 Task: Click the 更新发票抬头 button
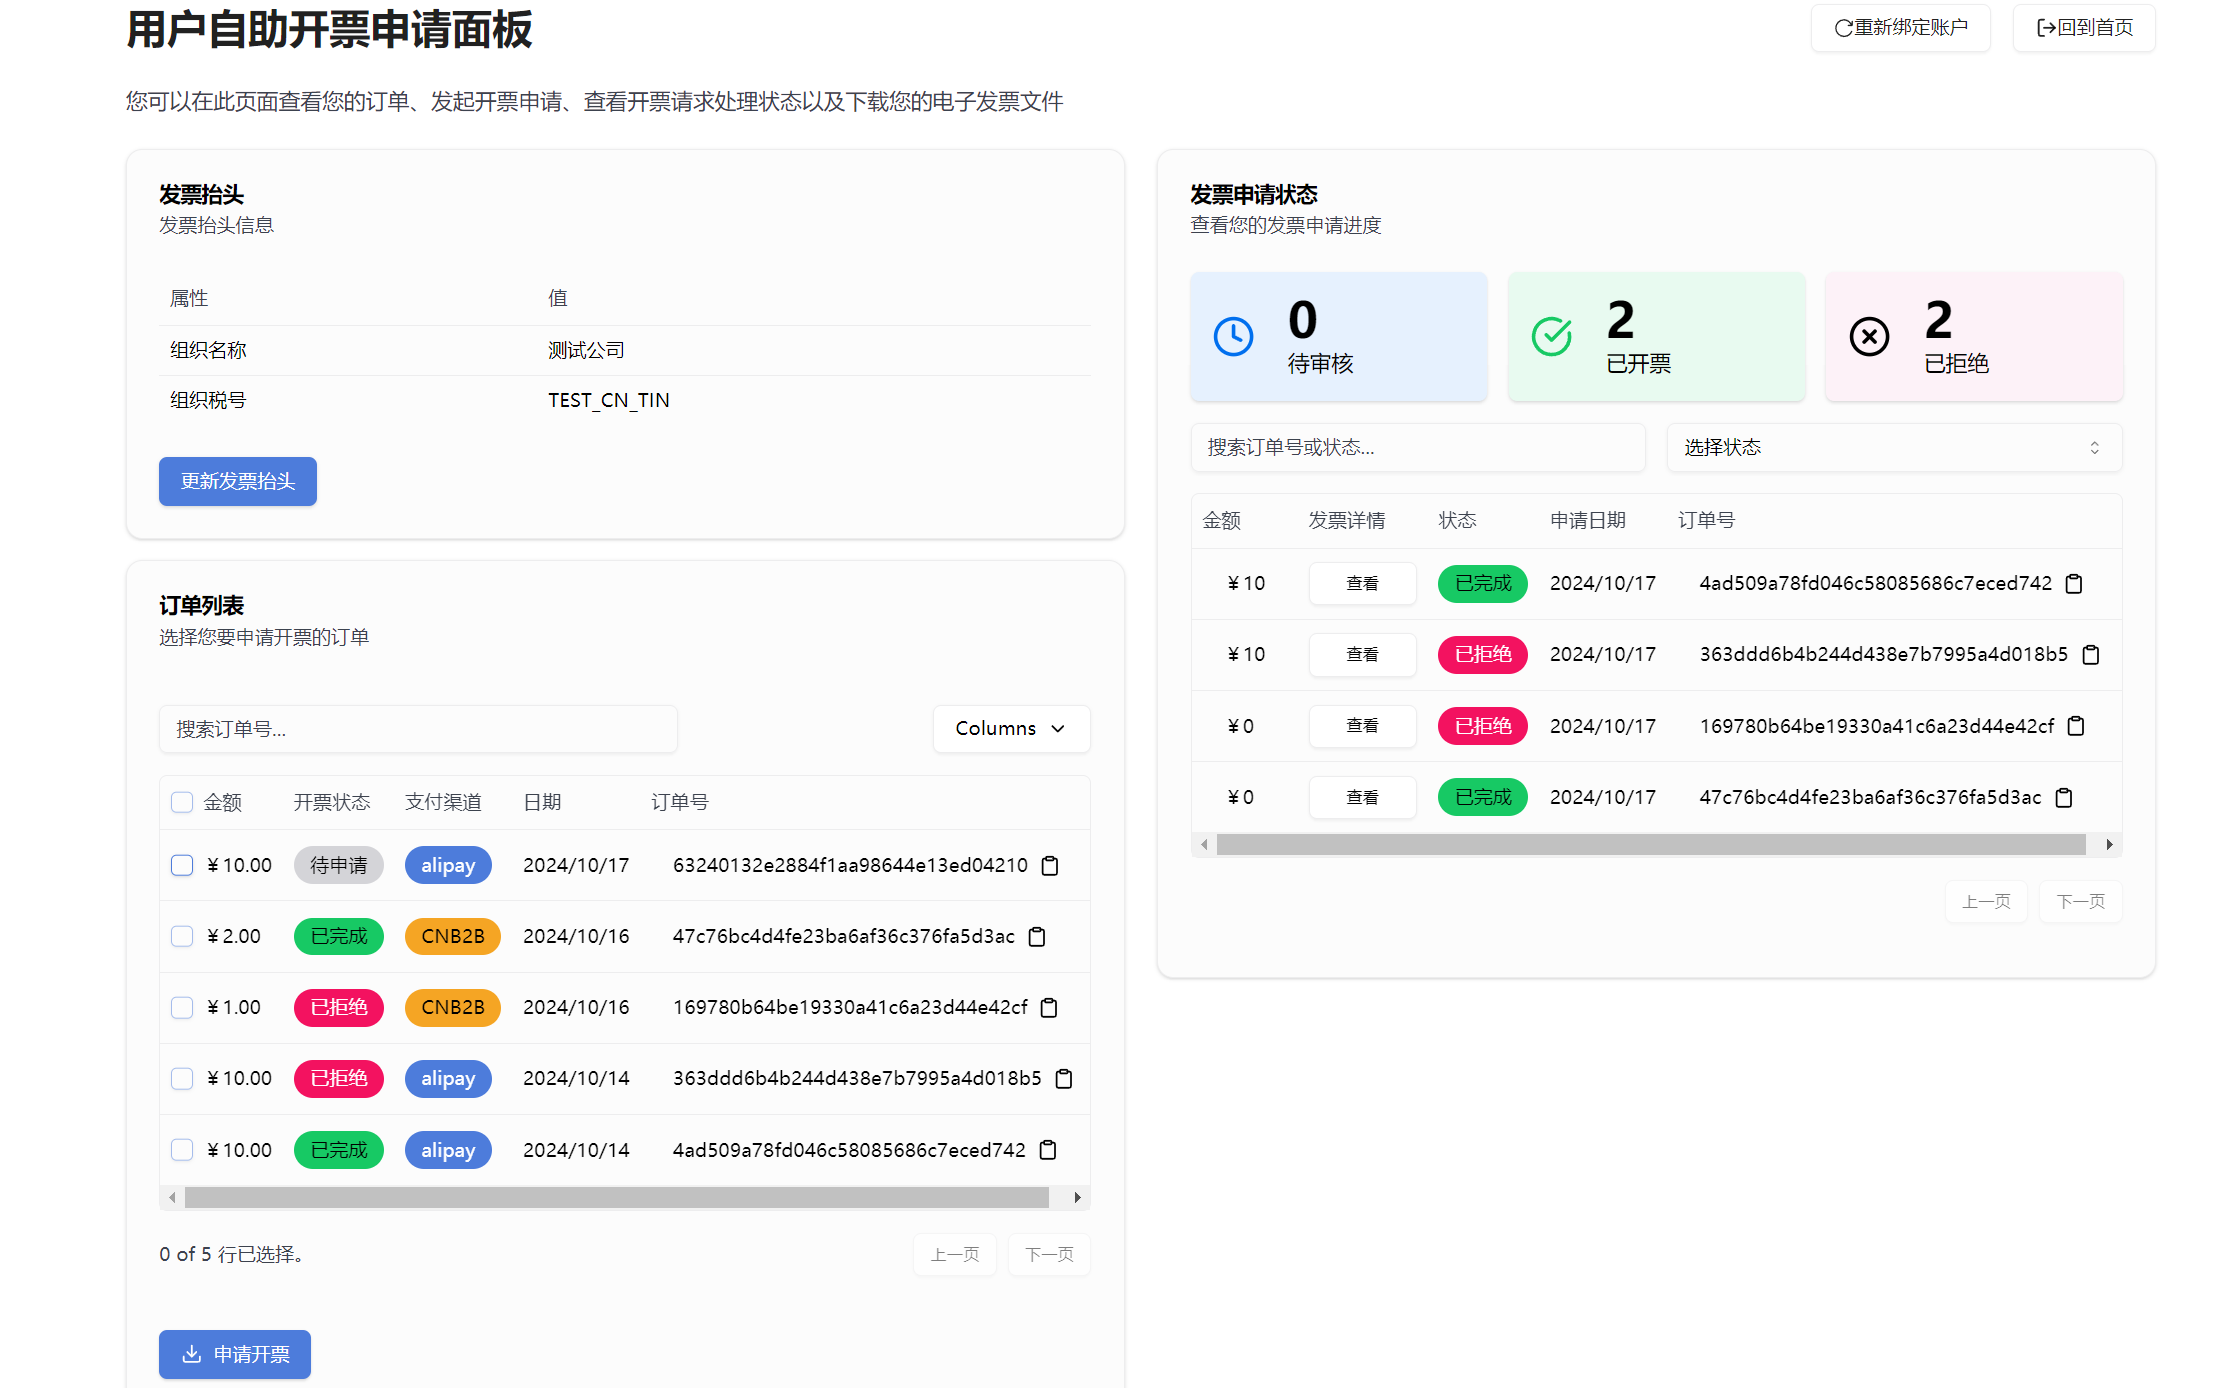click(x=238, y=481)
